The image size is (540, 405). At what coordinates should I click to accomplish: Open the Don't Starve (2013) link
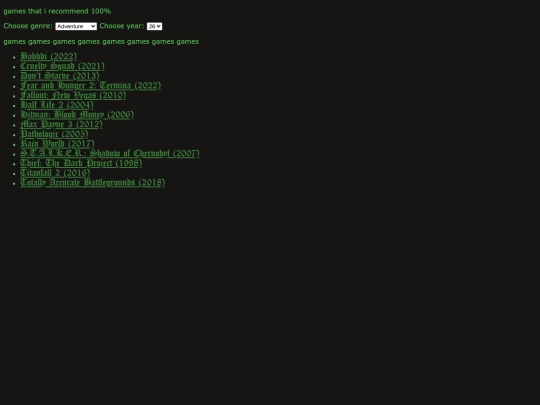point(60,75)
